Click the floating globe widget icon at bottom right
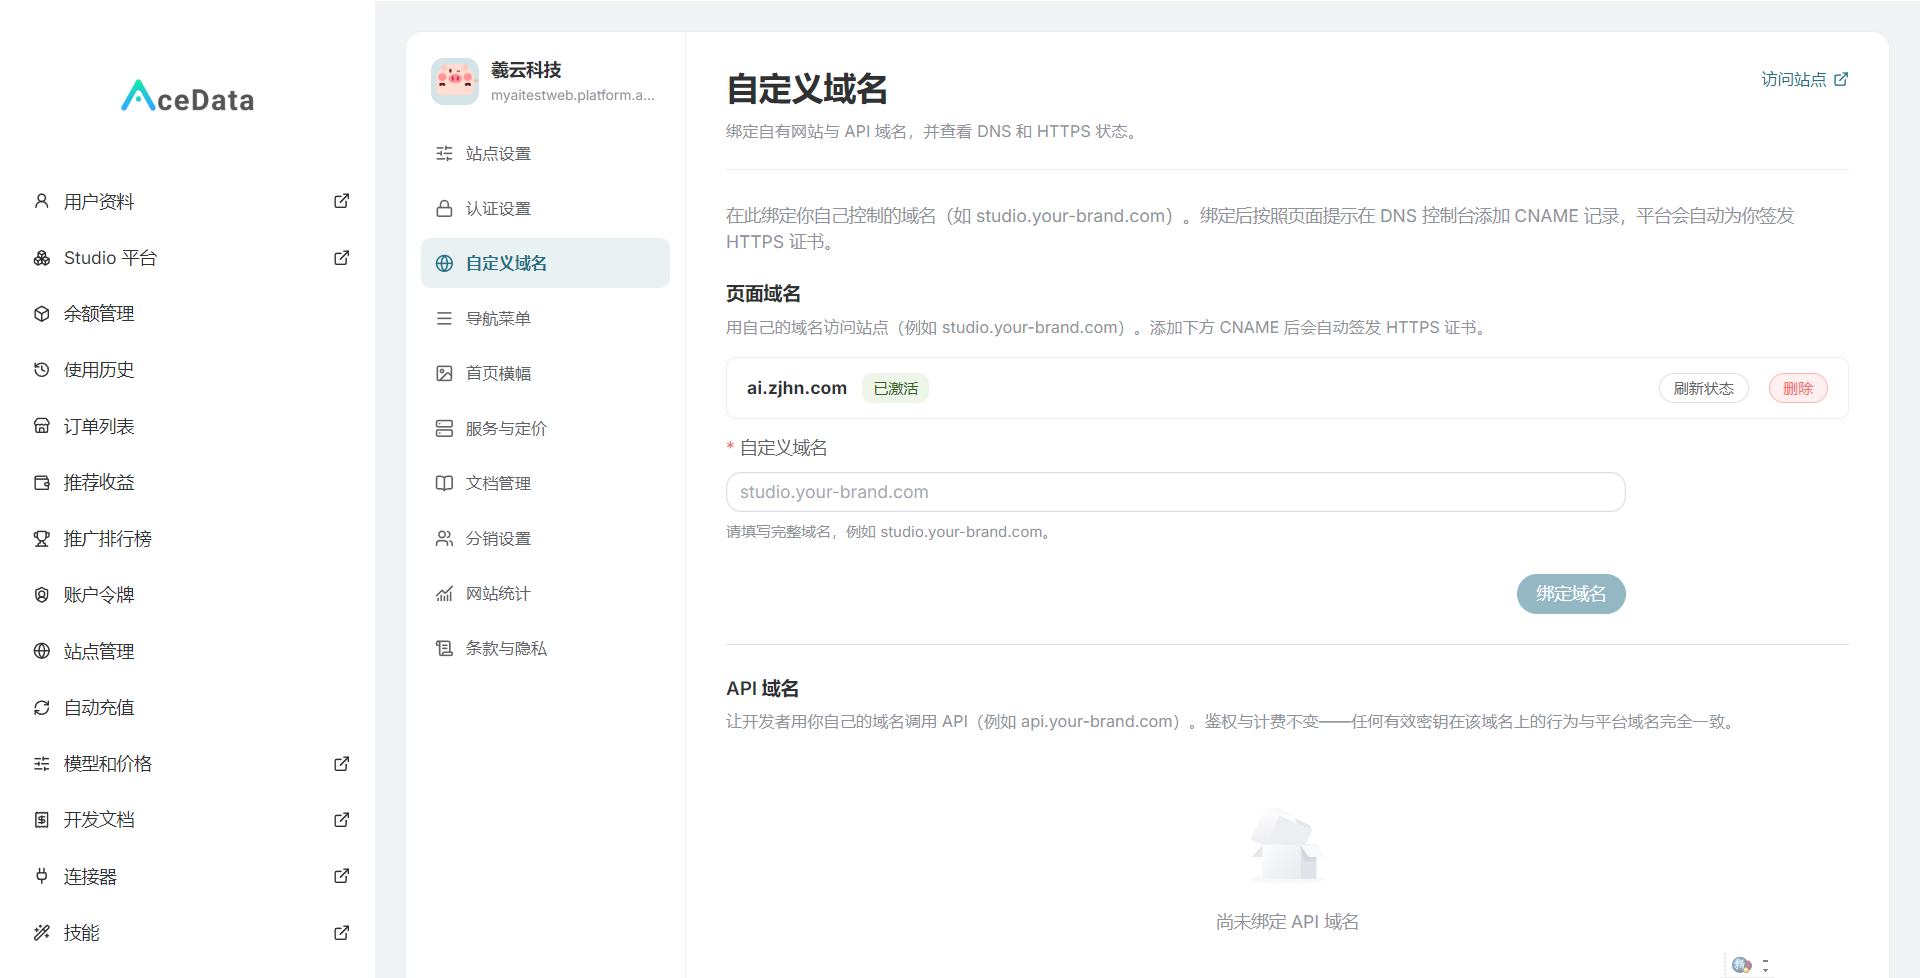Viewport: 1920px width, 978px height. coord(1741,965)
